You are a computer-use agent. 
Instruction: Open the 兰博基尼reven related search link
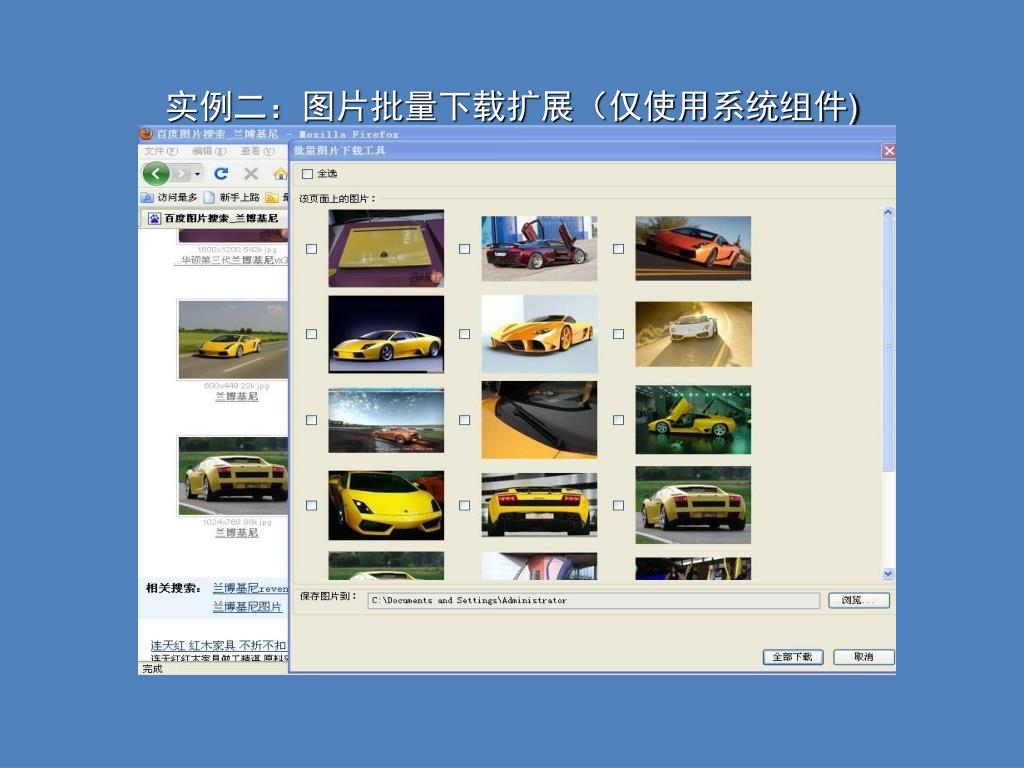tap(250, 588)
